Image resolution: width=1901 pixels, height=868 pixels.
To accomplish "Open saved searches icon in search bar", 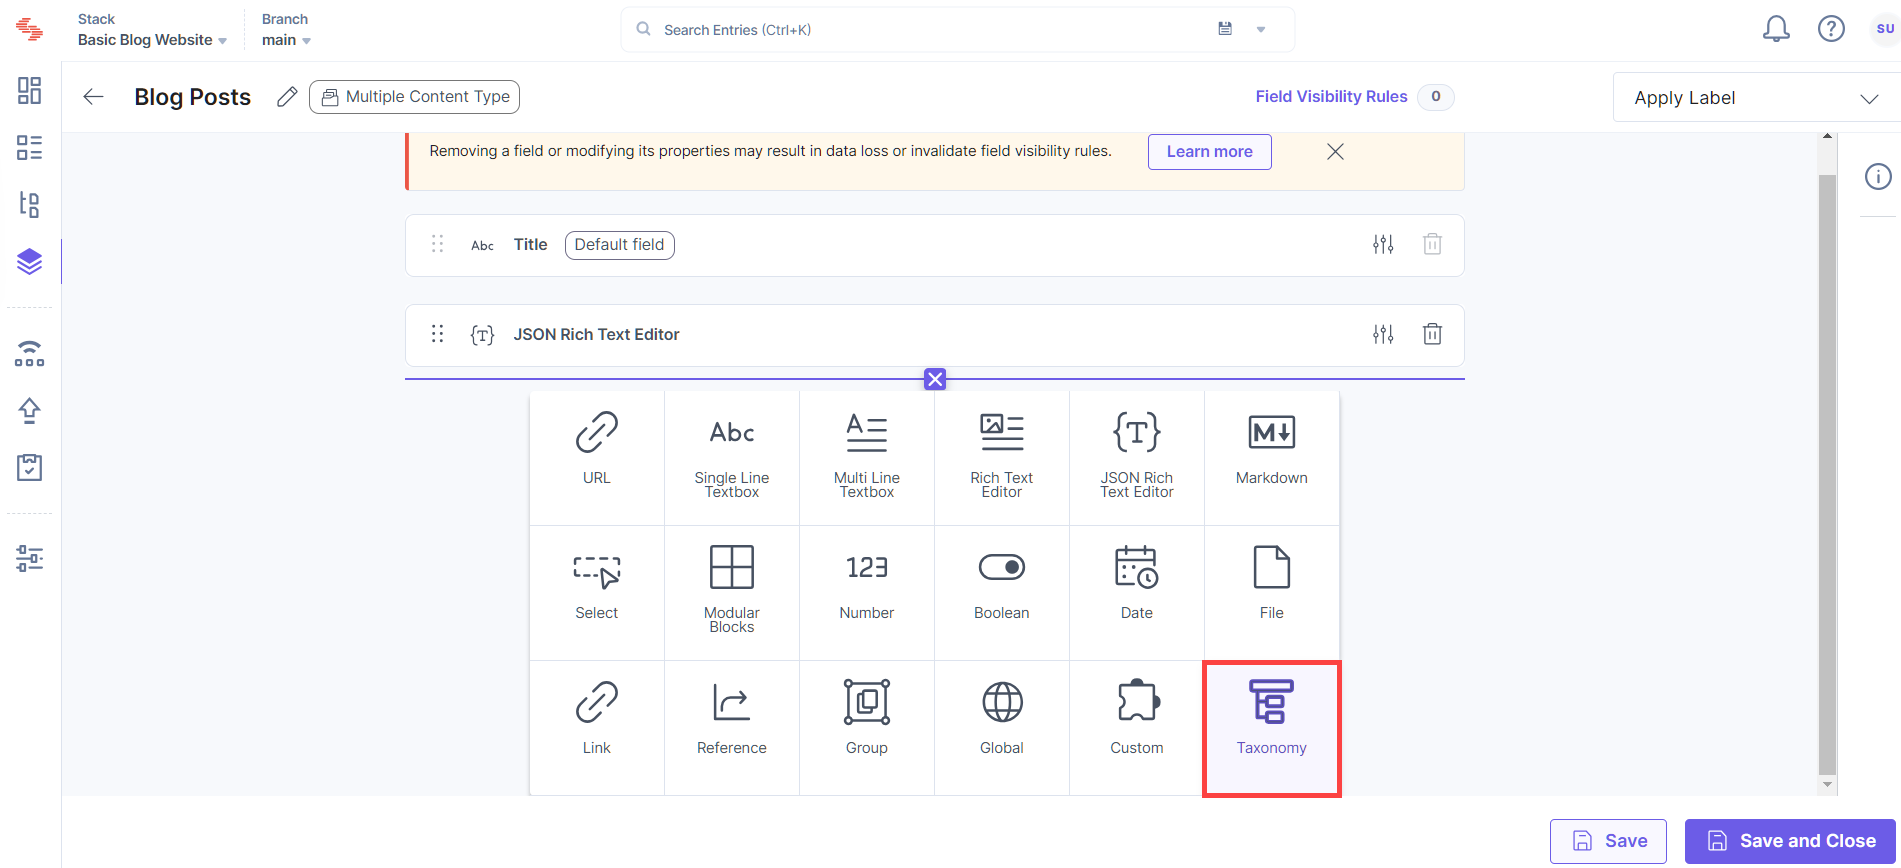I will click(x=1225, y=29).
